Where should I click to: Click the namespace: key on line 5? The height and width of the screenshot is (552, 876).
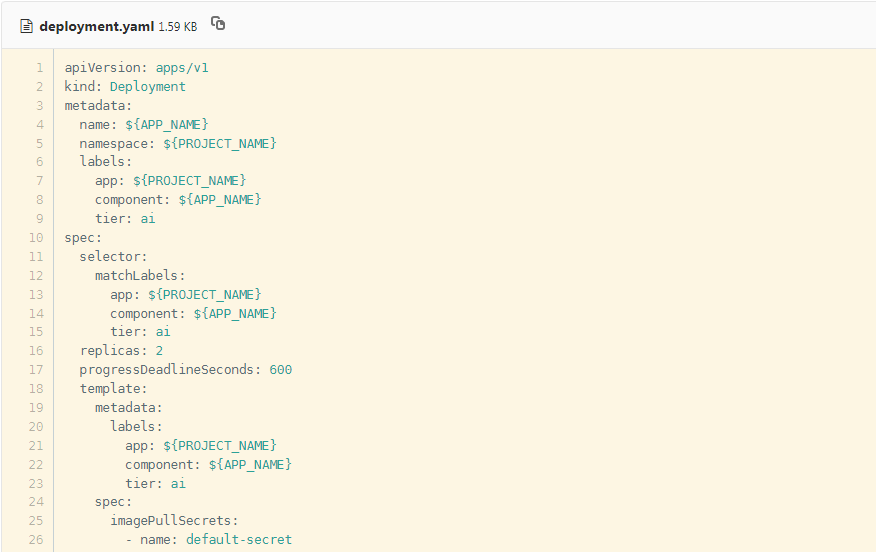[117, 144]
